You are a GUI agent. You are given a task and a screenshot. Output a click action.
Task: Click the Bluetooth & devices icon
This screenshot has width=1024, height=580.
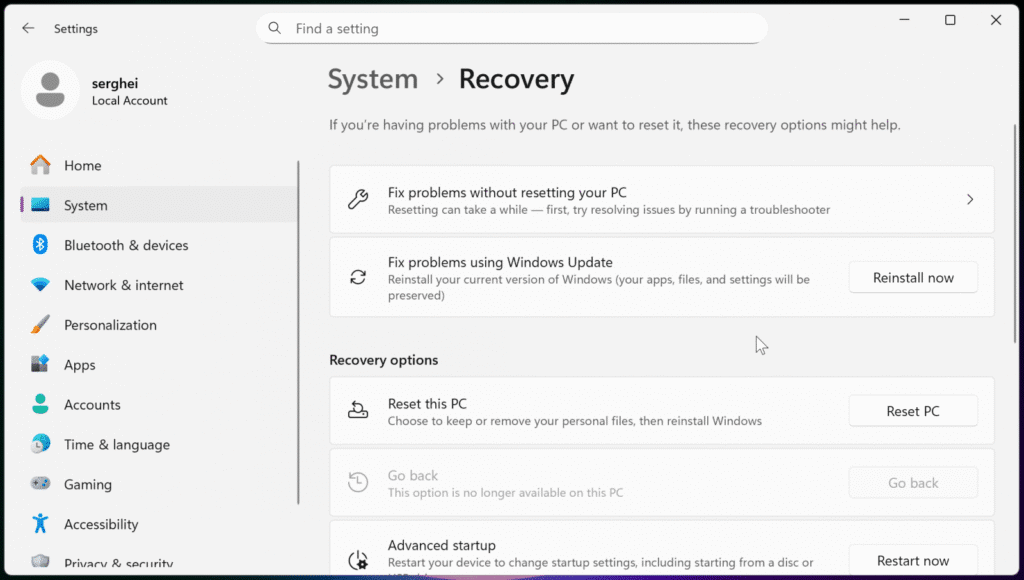pos(39,245)
